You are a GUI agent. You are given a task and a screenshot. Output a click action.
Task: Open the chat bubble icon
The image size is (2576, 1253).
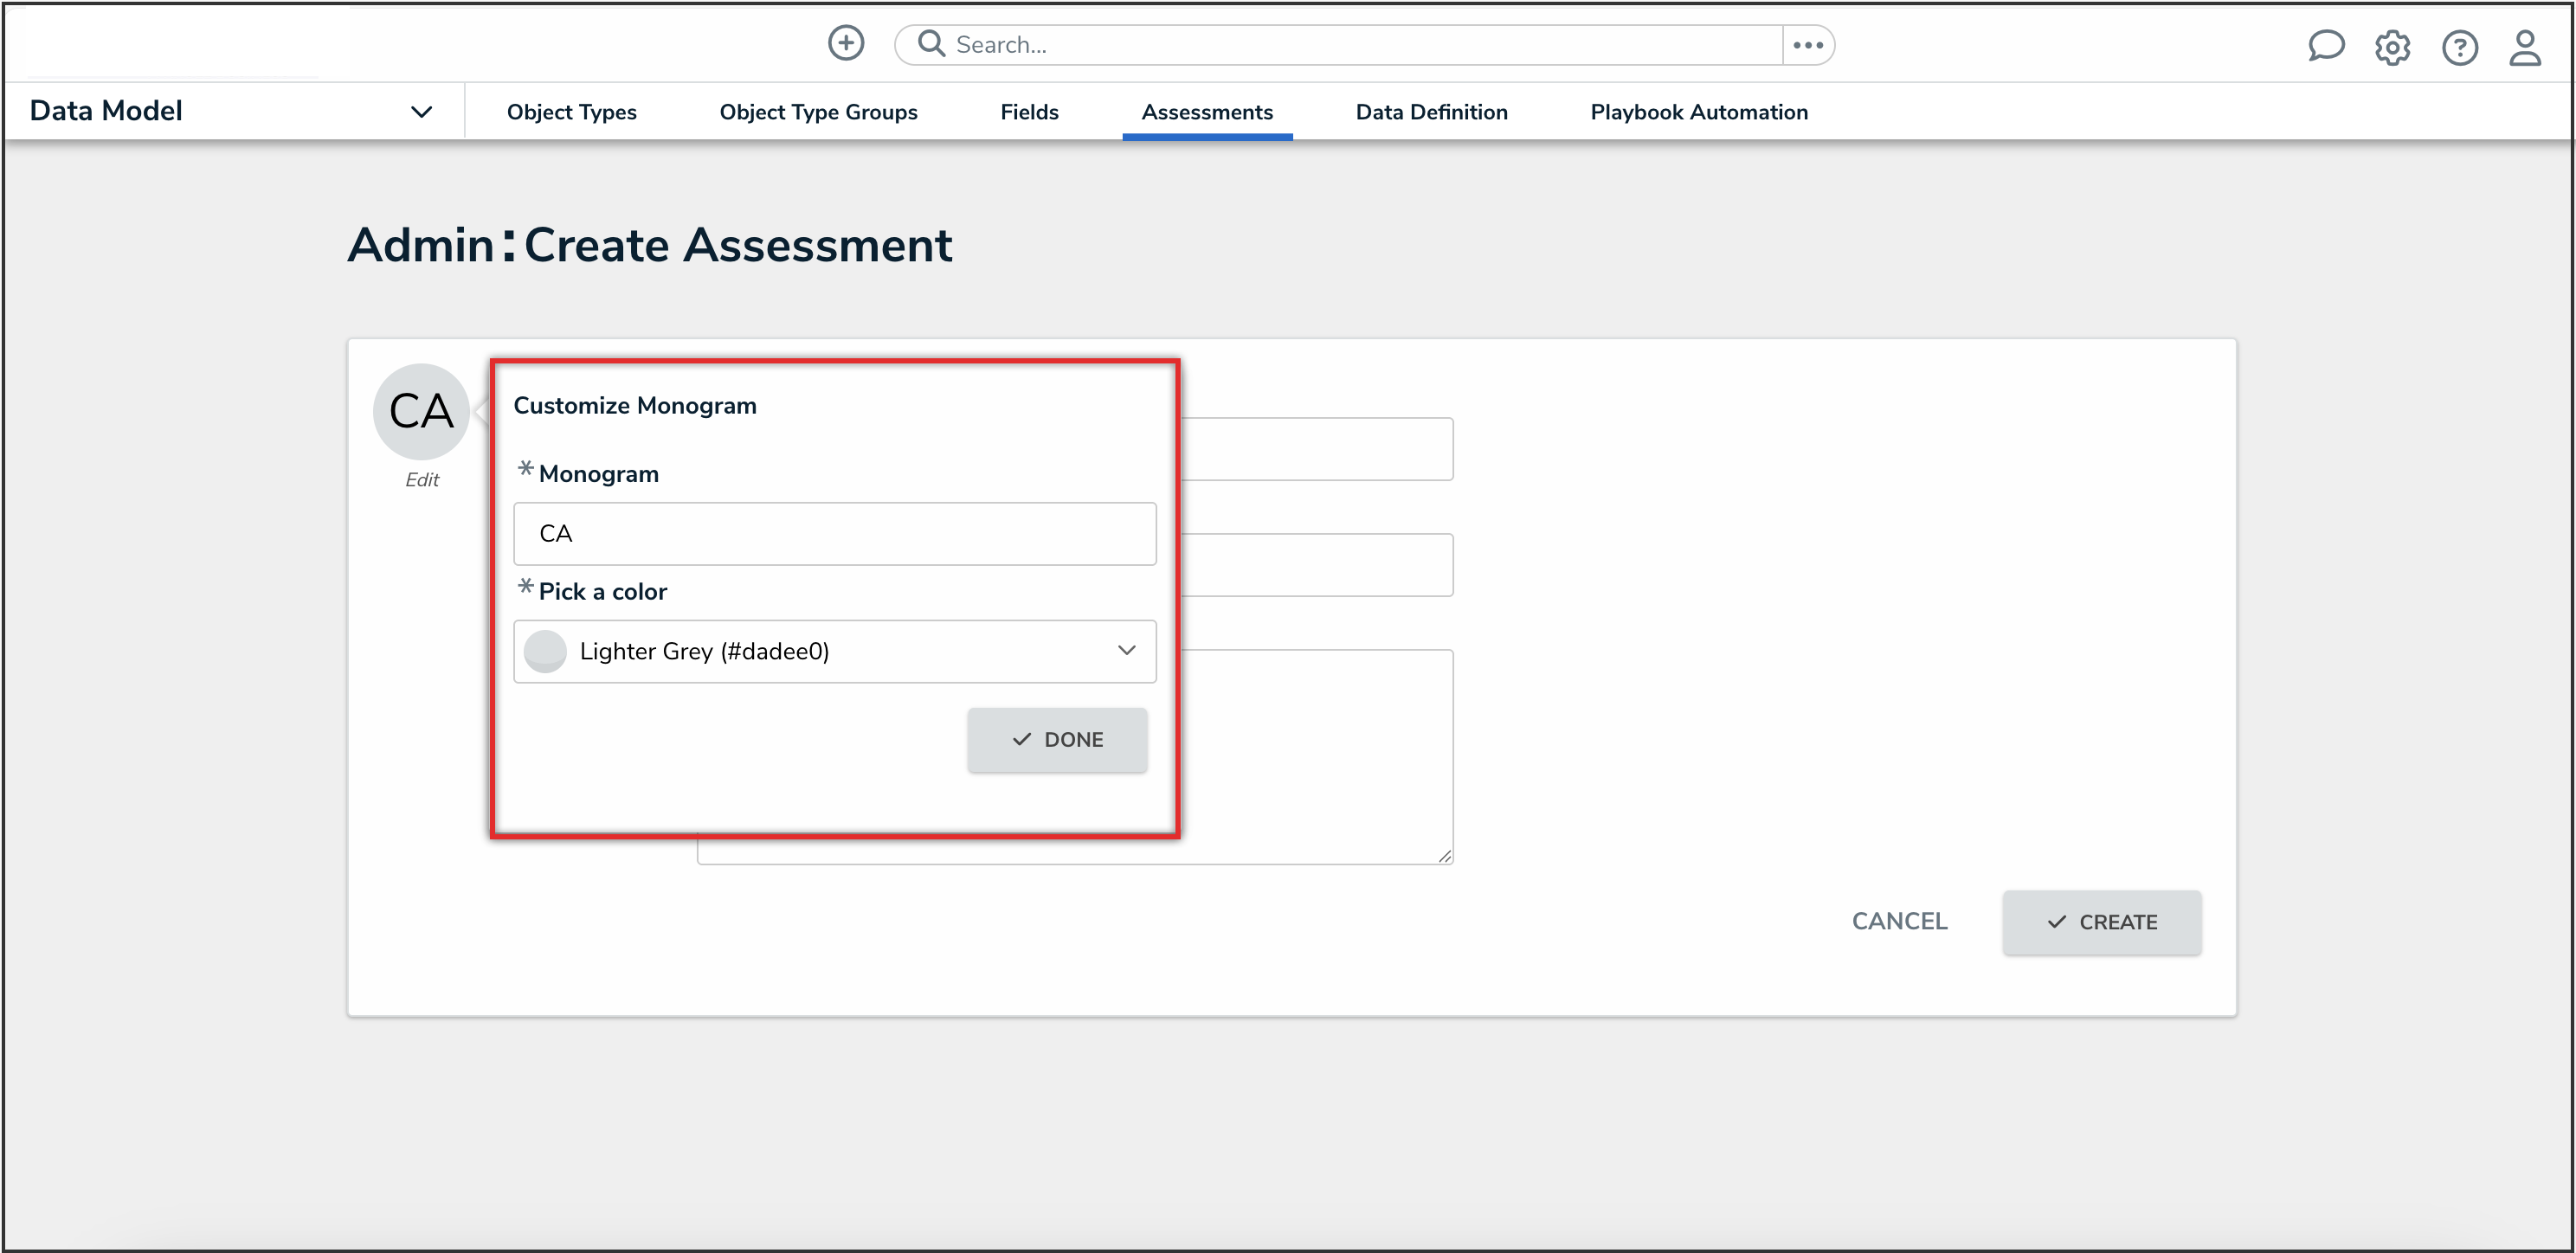2325,46
